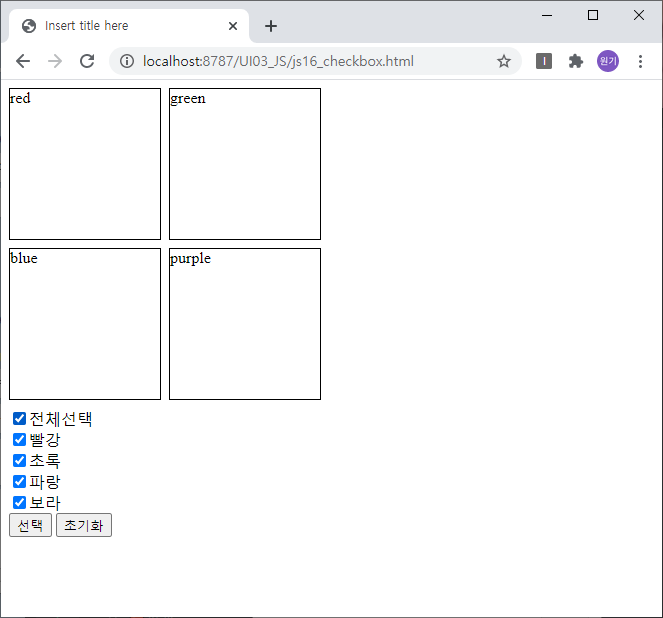
Task: Go back with the browser back arrow
Action: pyautogui.click(x=23, y=61)
